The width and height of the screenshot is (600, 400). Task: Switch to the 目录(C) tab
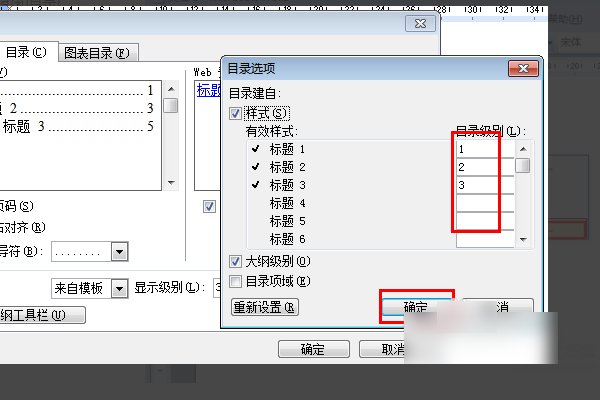click(28, 52)
